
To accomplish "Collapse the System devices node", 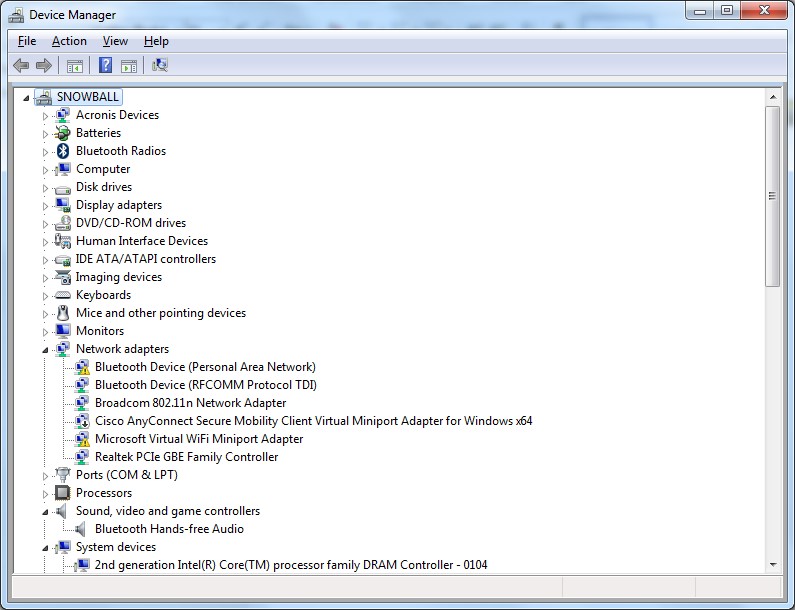I will tap(45, 548).
